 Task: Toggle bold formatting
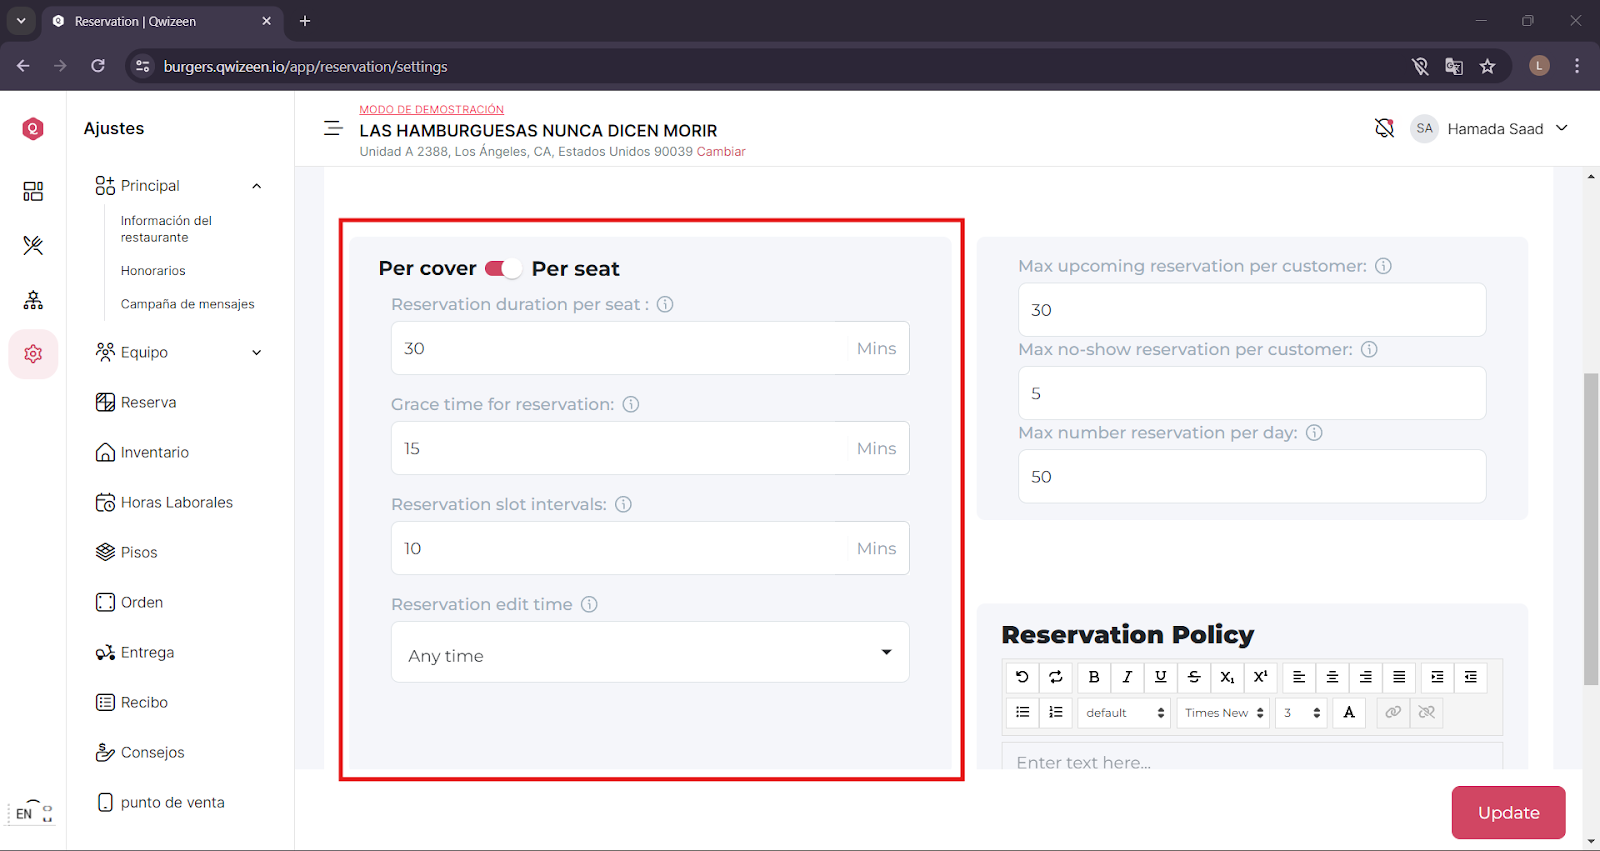click(x=1094, y=677)
